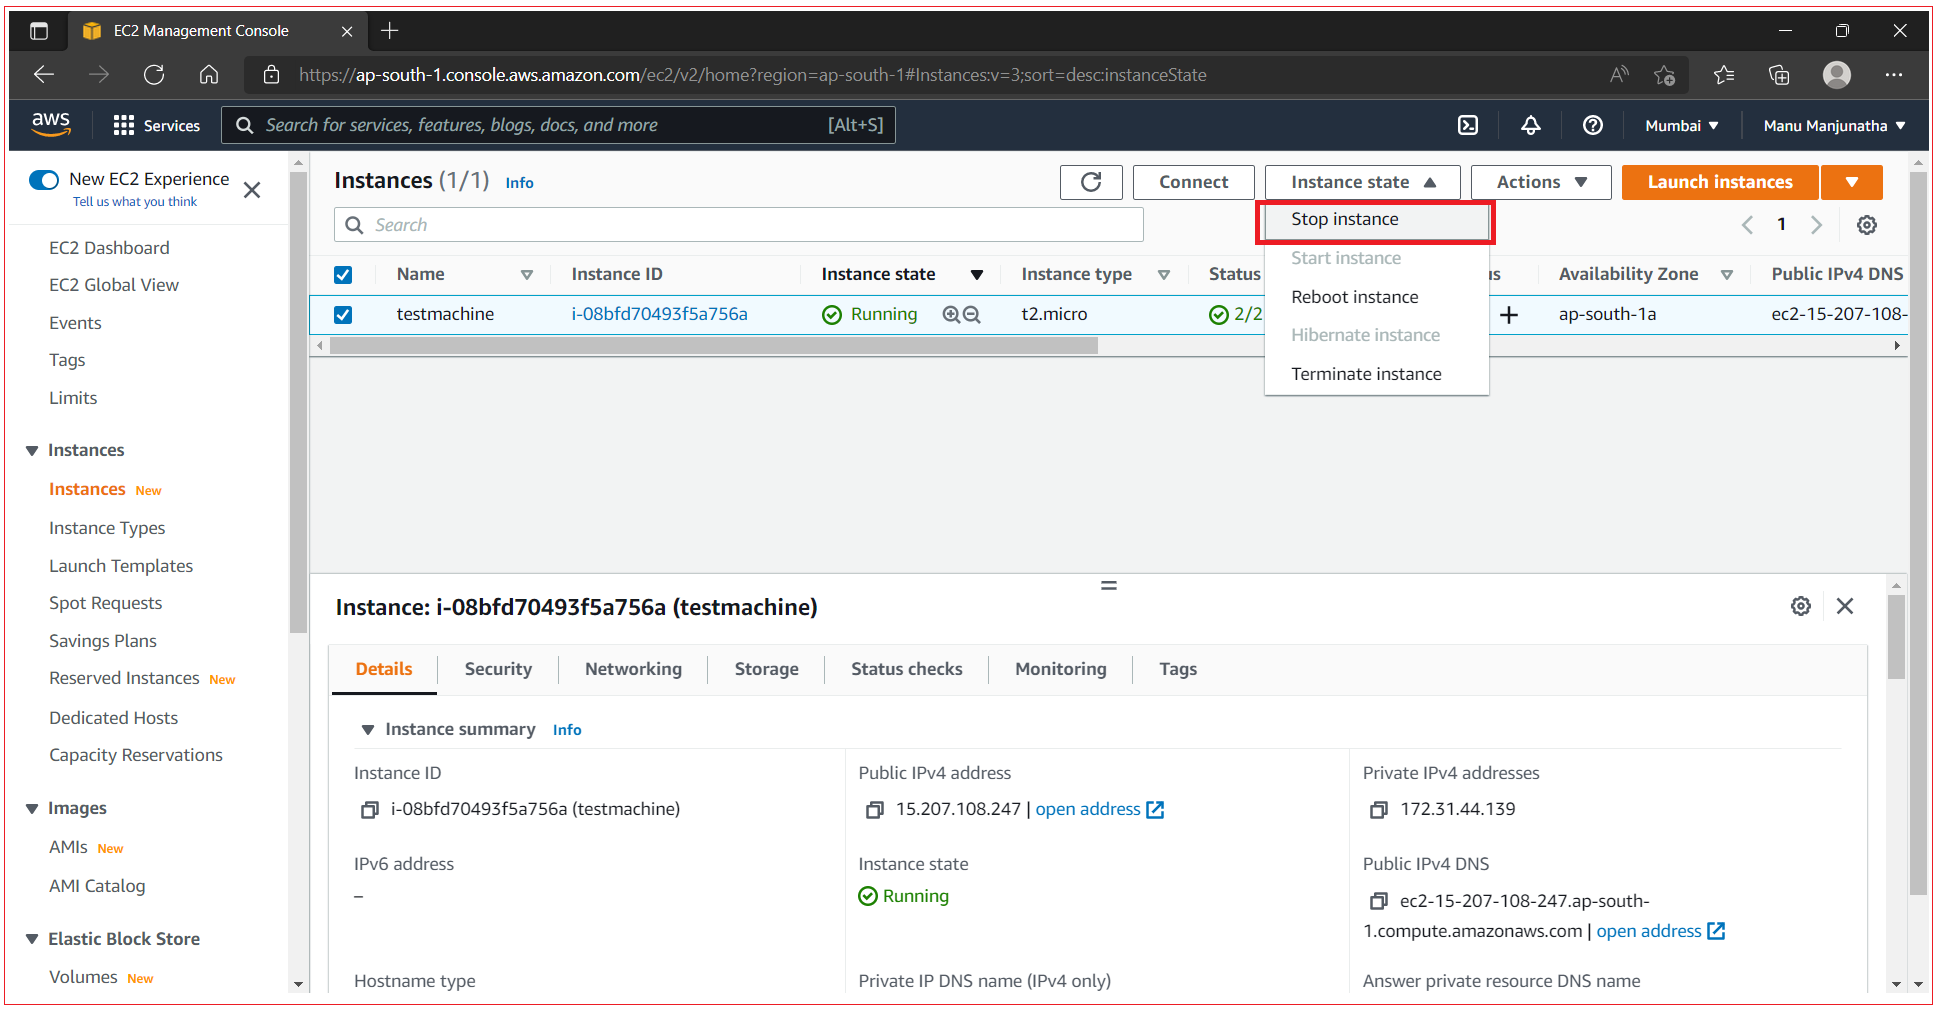This screenshot has width=1939, height=1009.
Task: Select Stop instance from the menu
Action: pos(1376,220)
